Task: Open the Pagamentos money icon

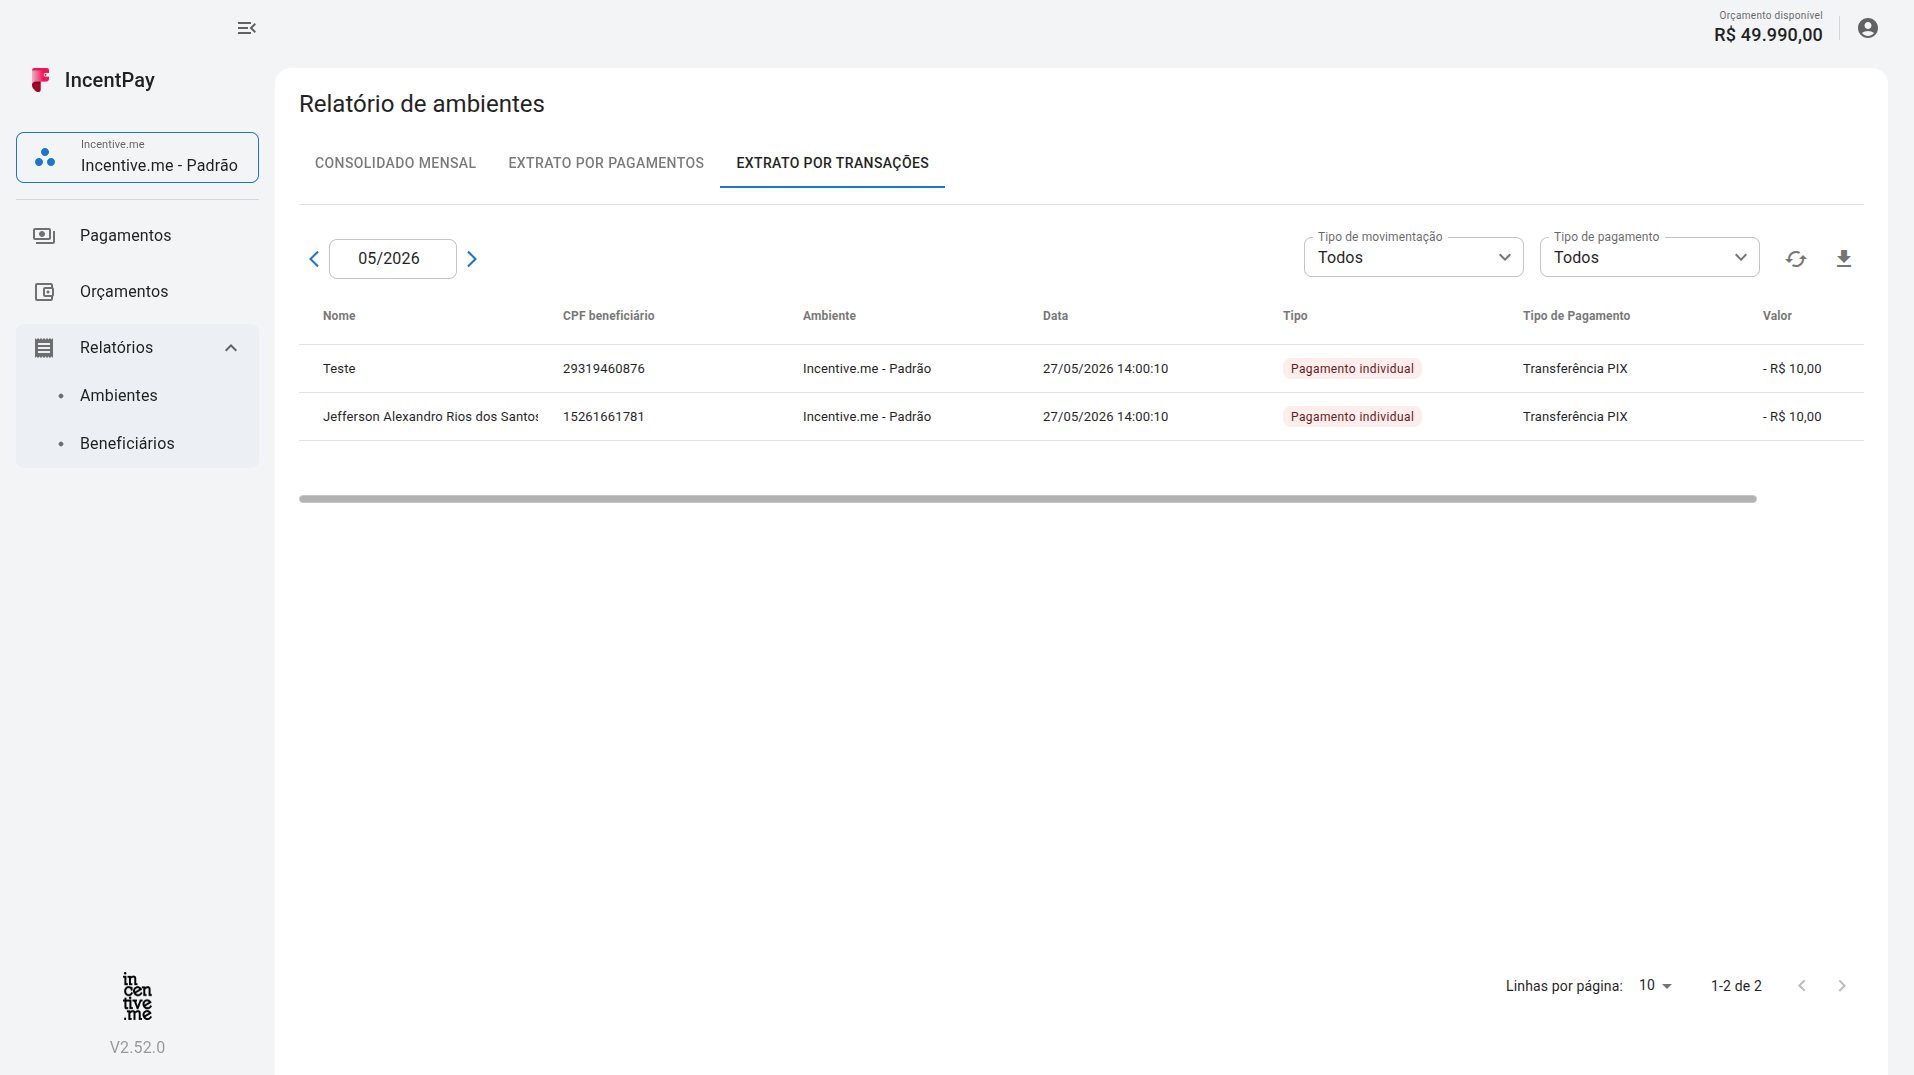Action: tap(44, 235)
